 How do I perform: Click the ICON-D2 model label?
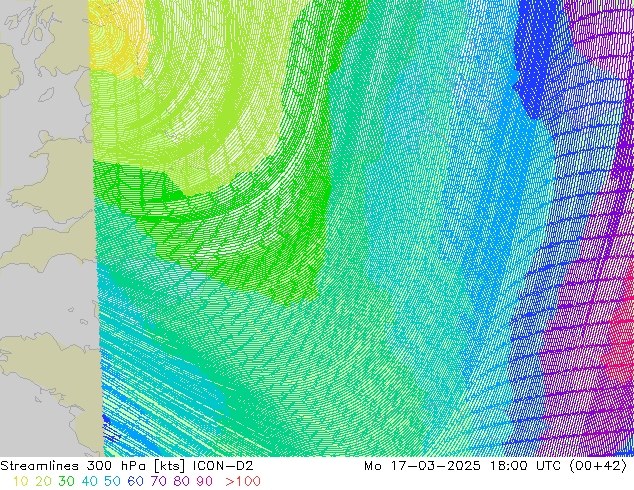coord(223,466)
